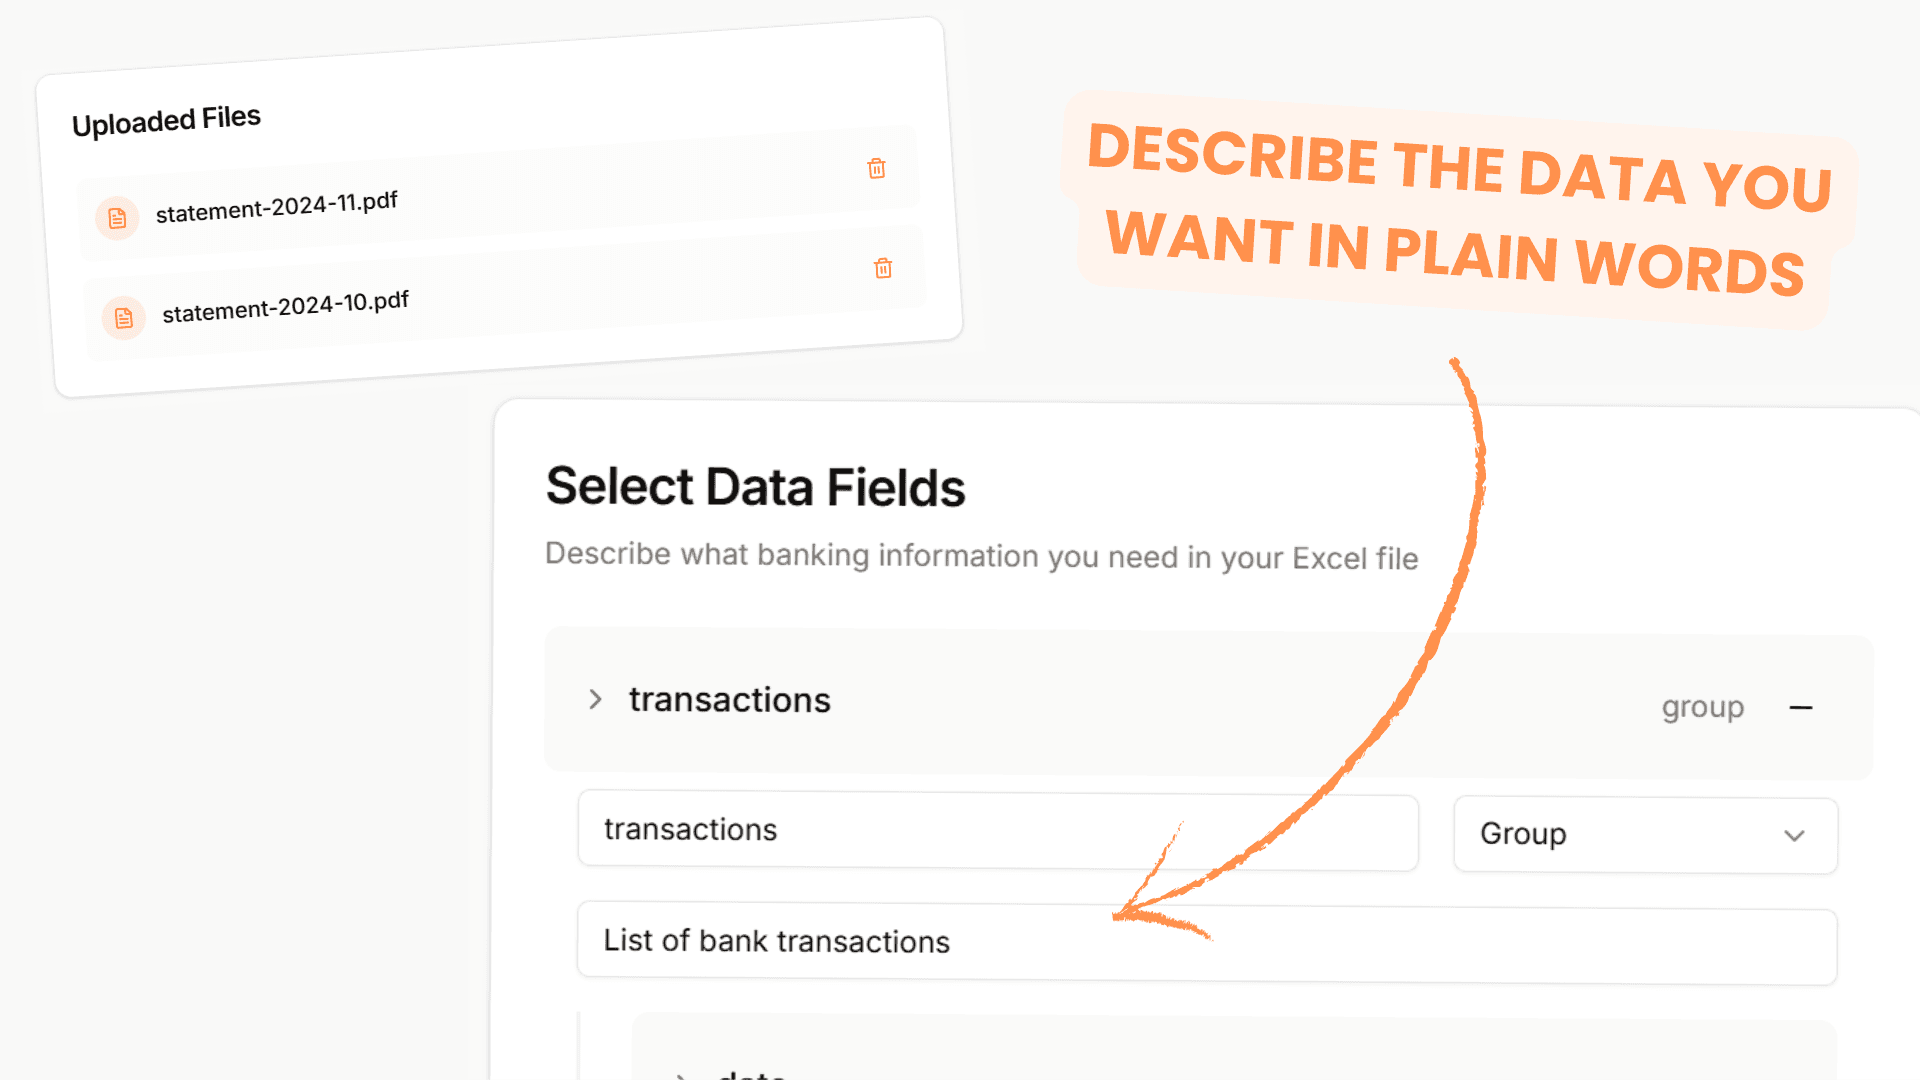The width and height of the screenshot is (1920, 1080).
Task: Delete statement-2024-10.pdf with its trash icon
Action: [x=883, y=268]
